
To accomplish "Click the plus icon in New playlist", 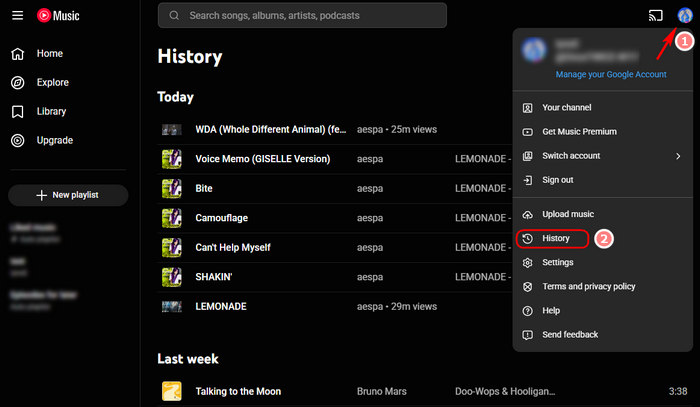I will point(42,195).
